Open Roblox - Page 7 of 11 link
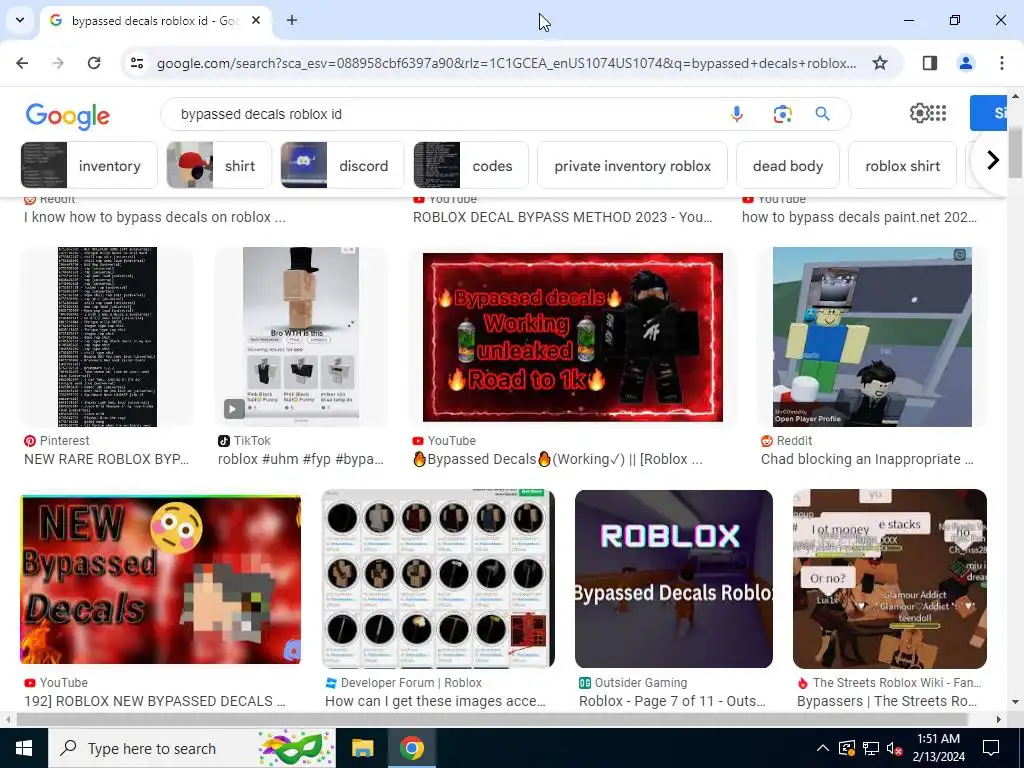This screenshot has width=1024, height=768. coord(672,701)
